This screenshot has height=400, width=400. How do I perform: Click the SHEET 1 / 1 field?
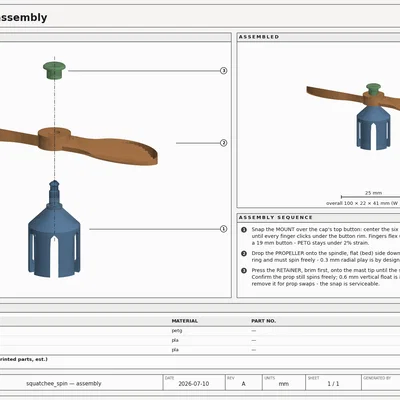pyautogui.click(x=333, y=384)
